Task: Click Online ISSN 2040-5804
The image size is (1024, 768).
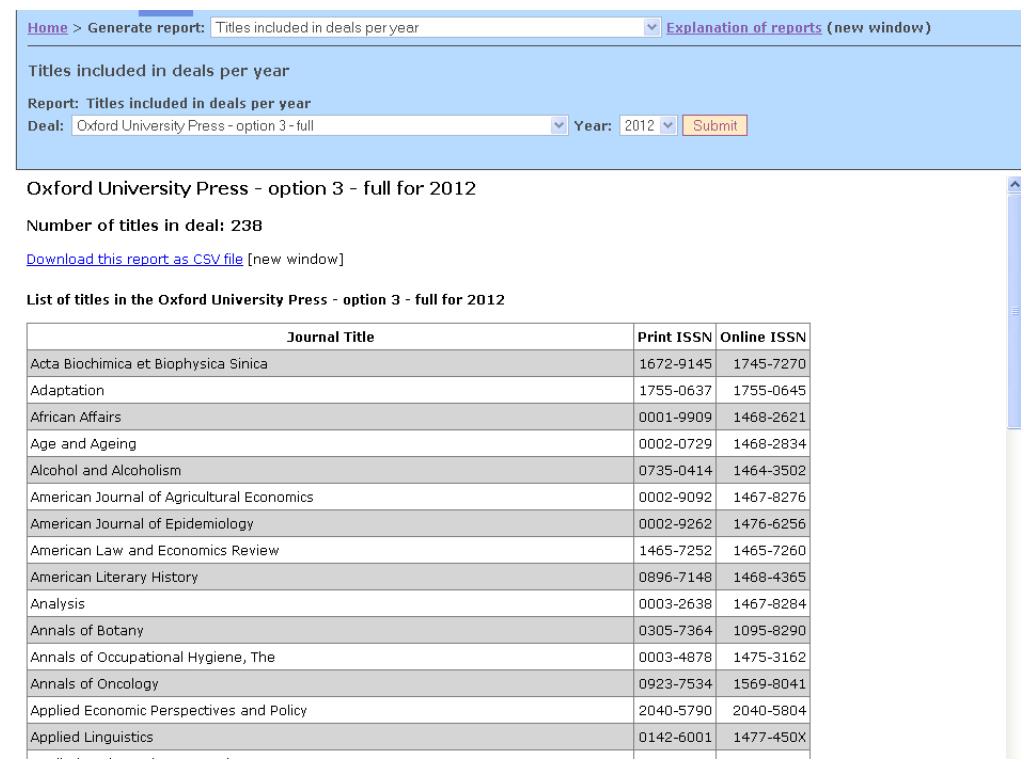Action: tap(769, 711)
